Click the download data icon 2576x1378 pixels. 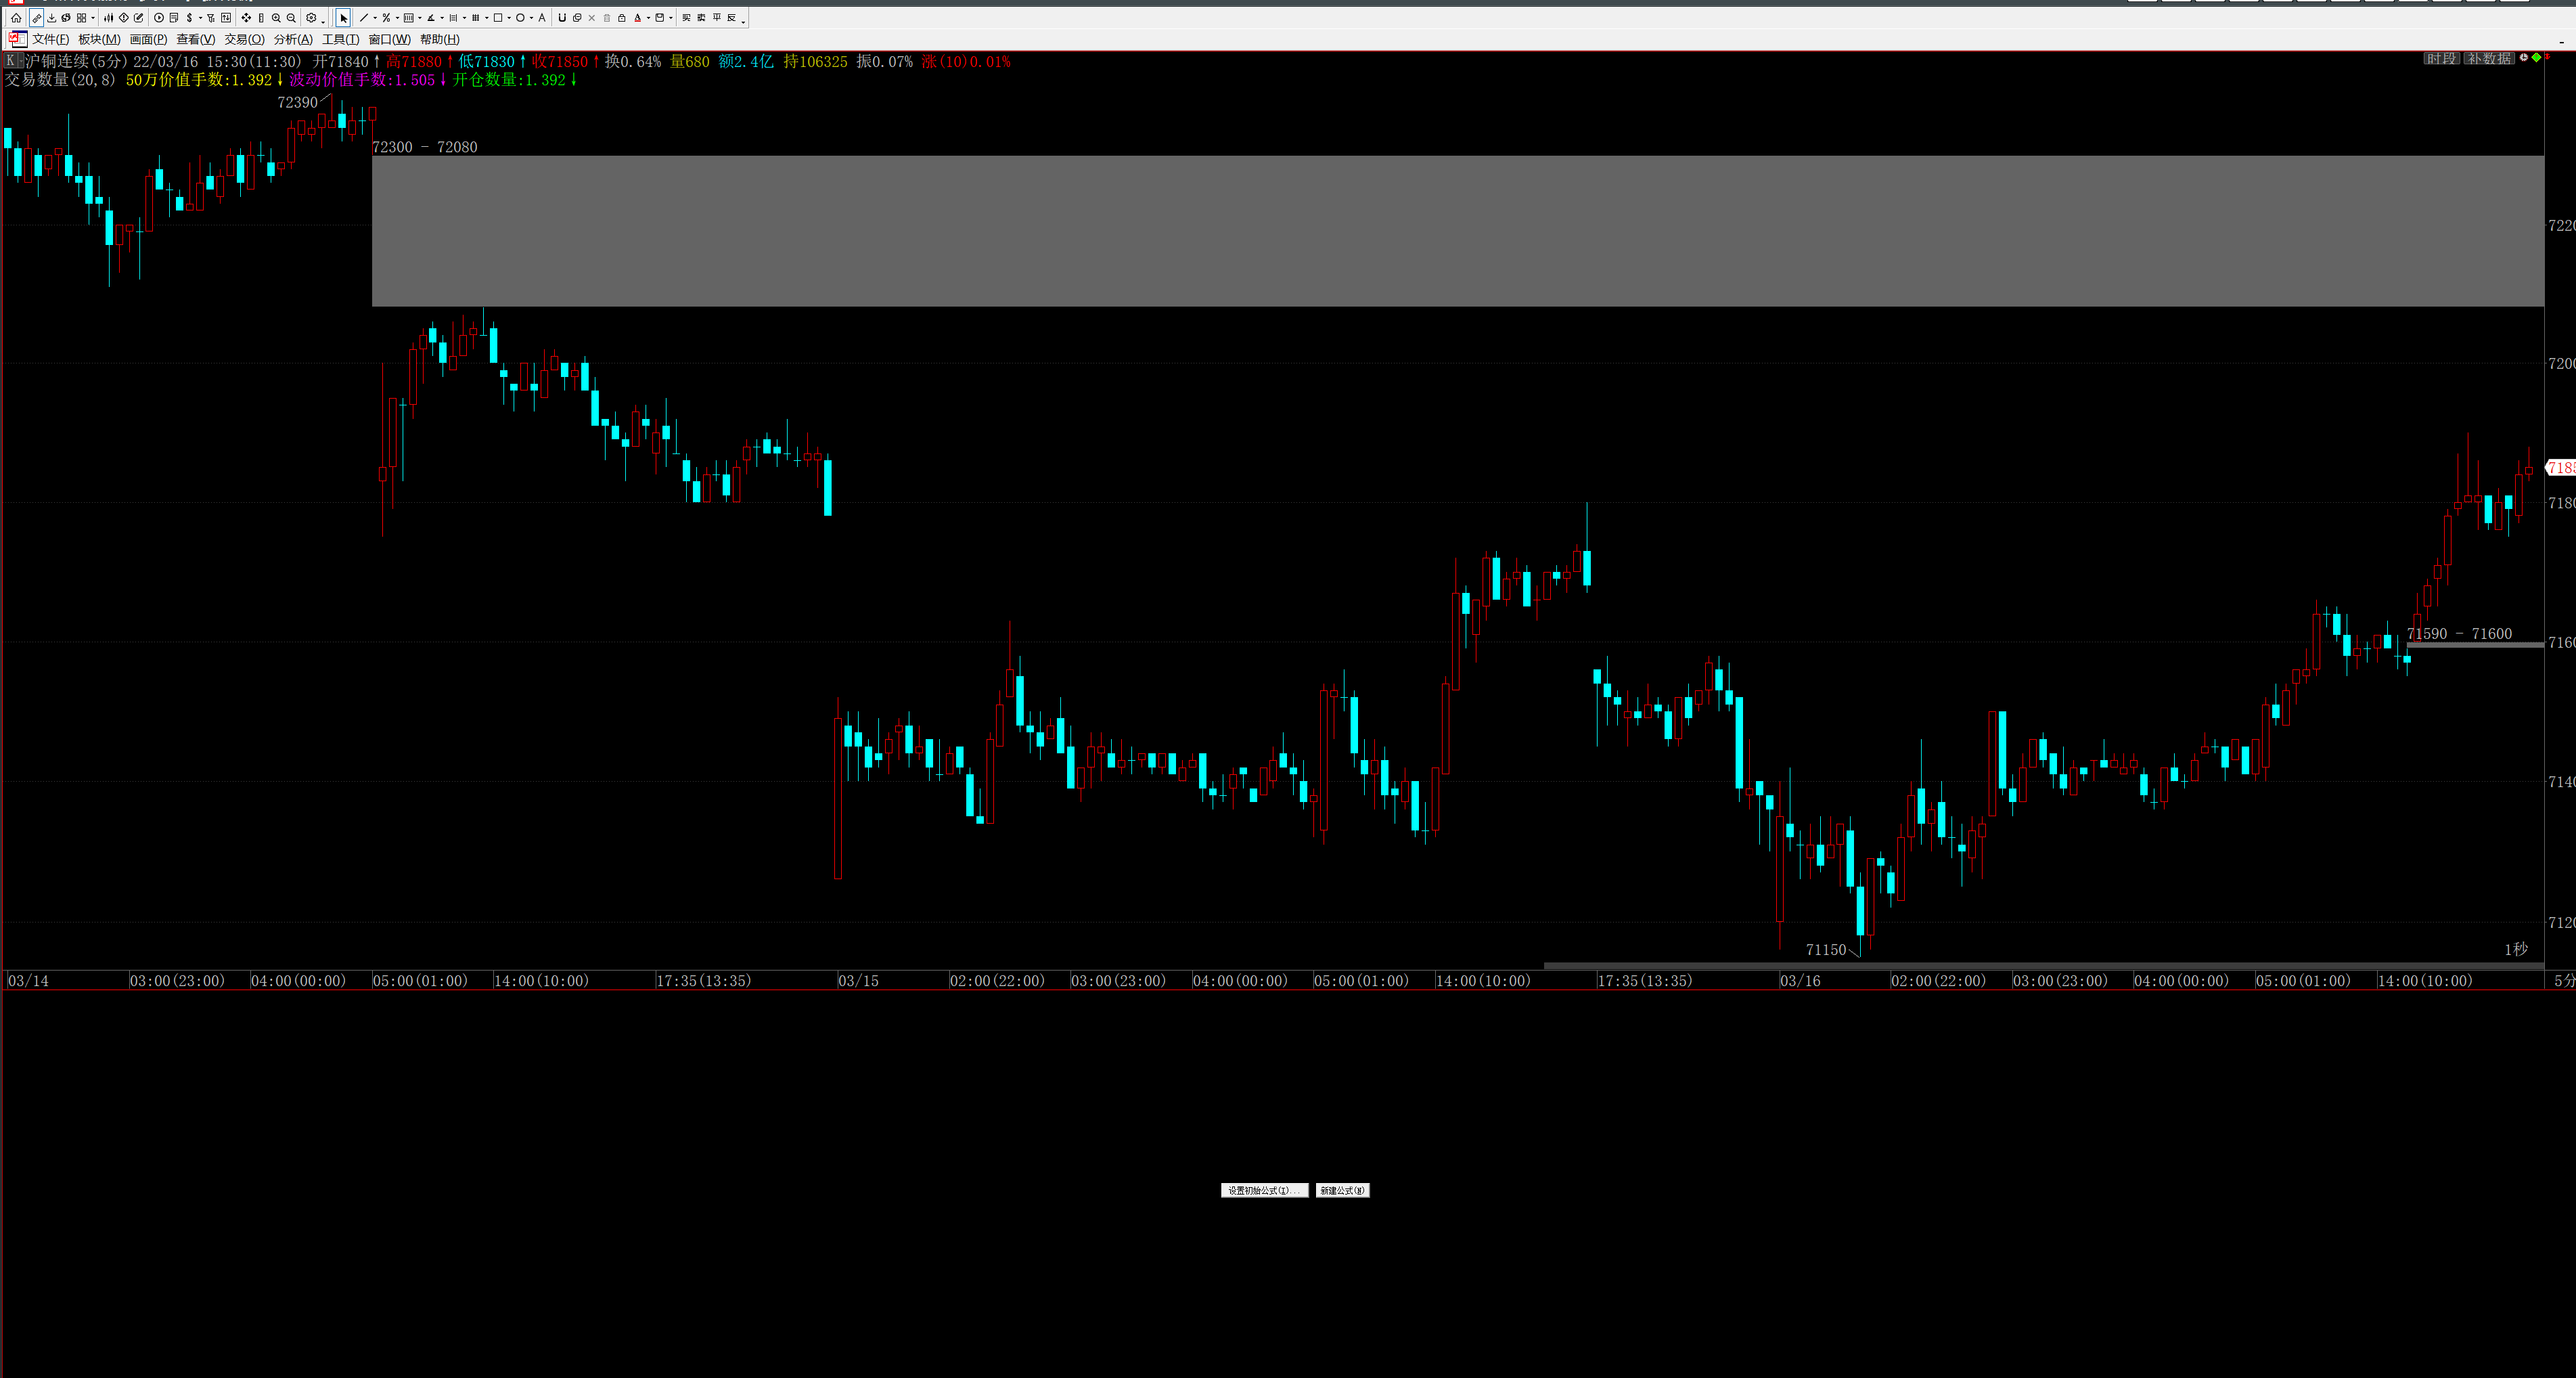tap(52, 18)
